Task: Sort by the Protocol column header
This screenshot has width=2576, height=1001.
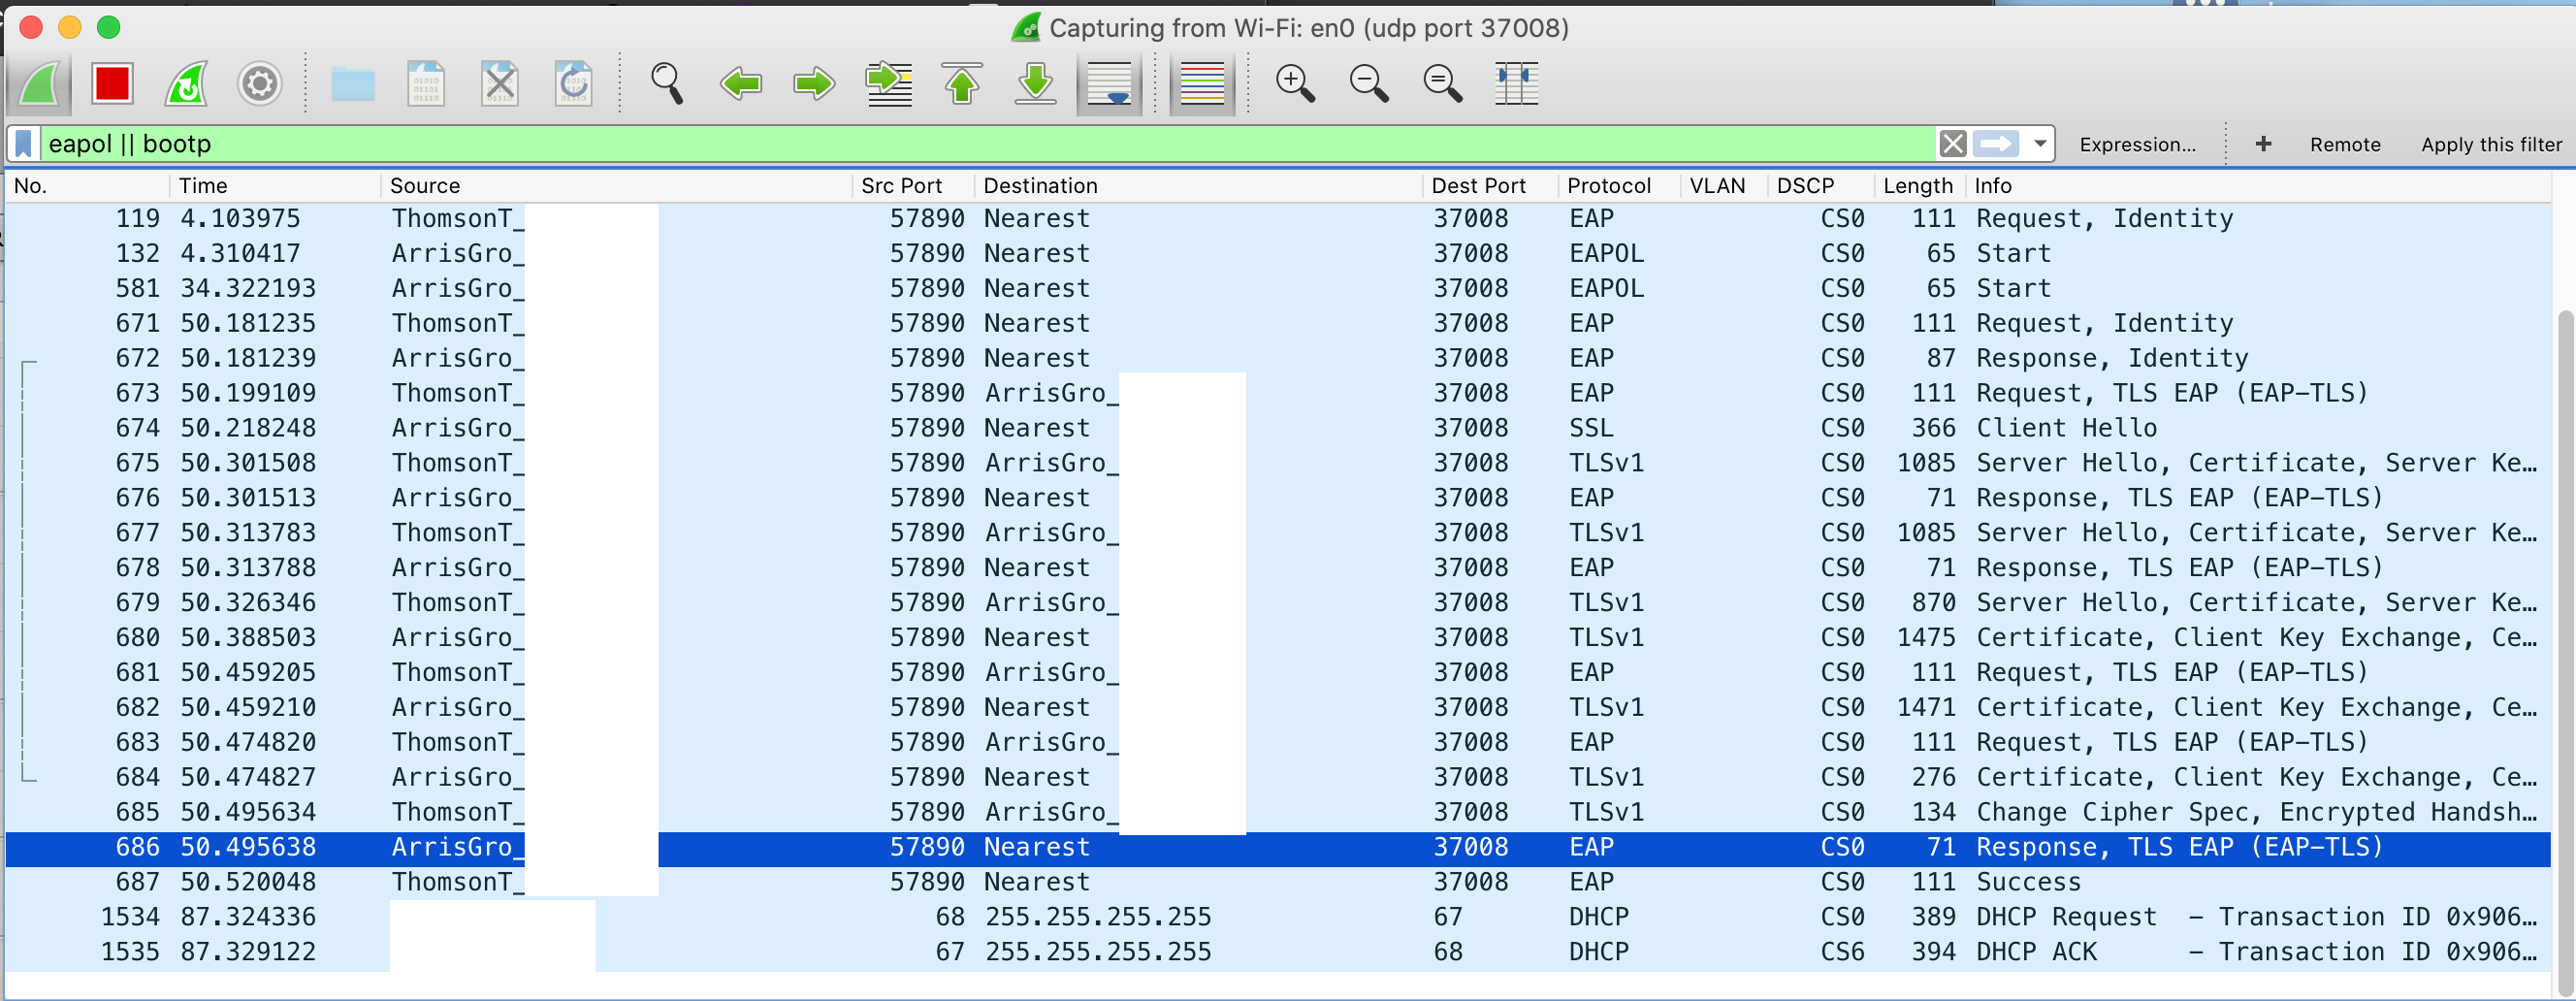Action: pyautogui.click(x=1618, y=186)
